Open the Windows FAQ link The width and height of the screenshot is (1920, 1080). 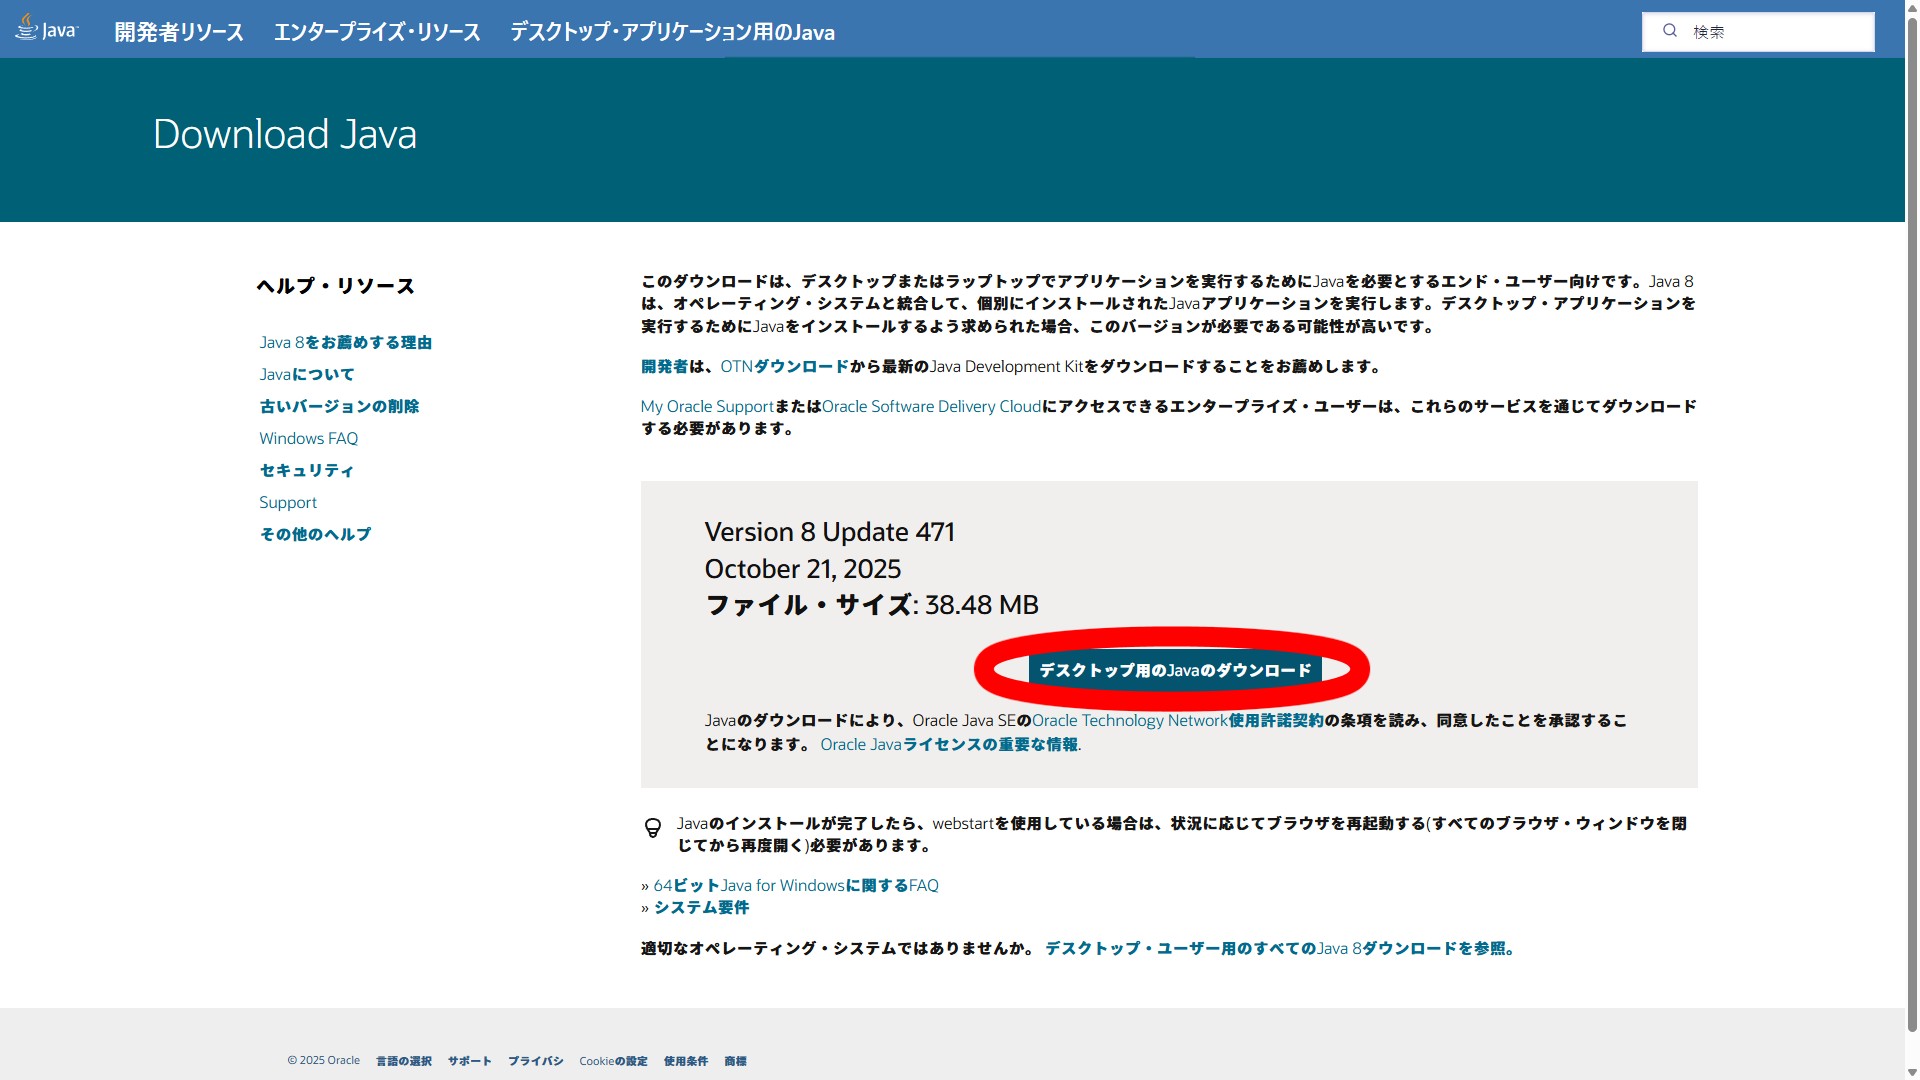pyautogui.click(x=308, y=438)
